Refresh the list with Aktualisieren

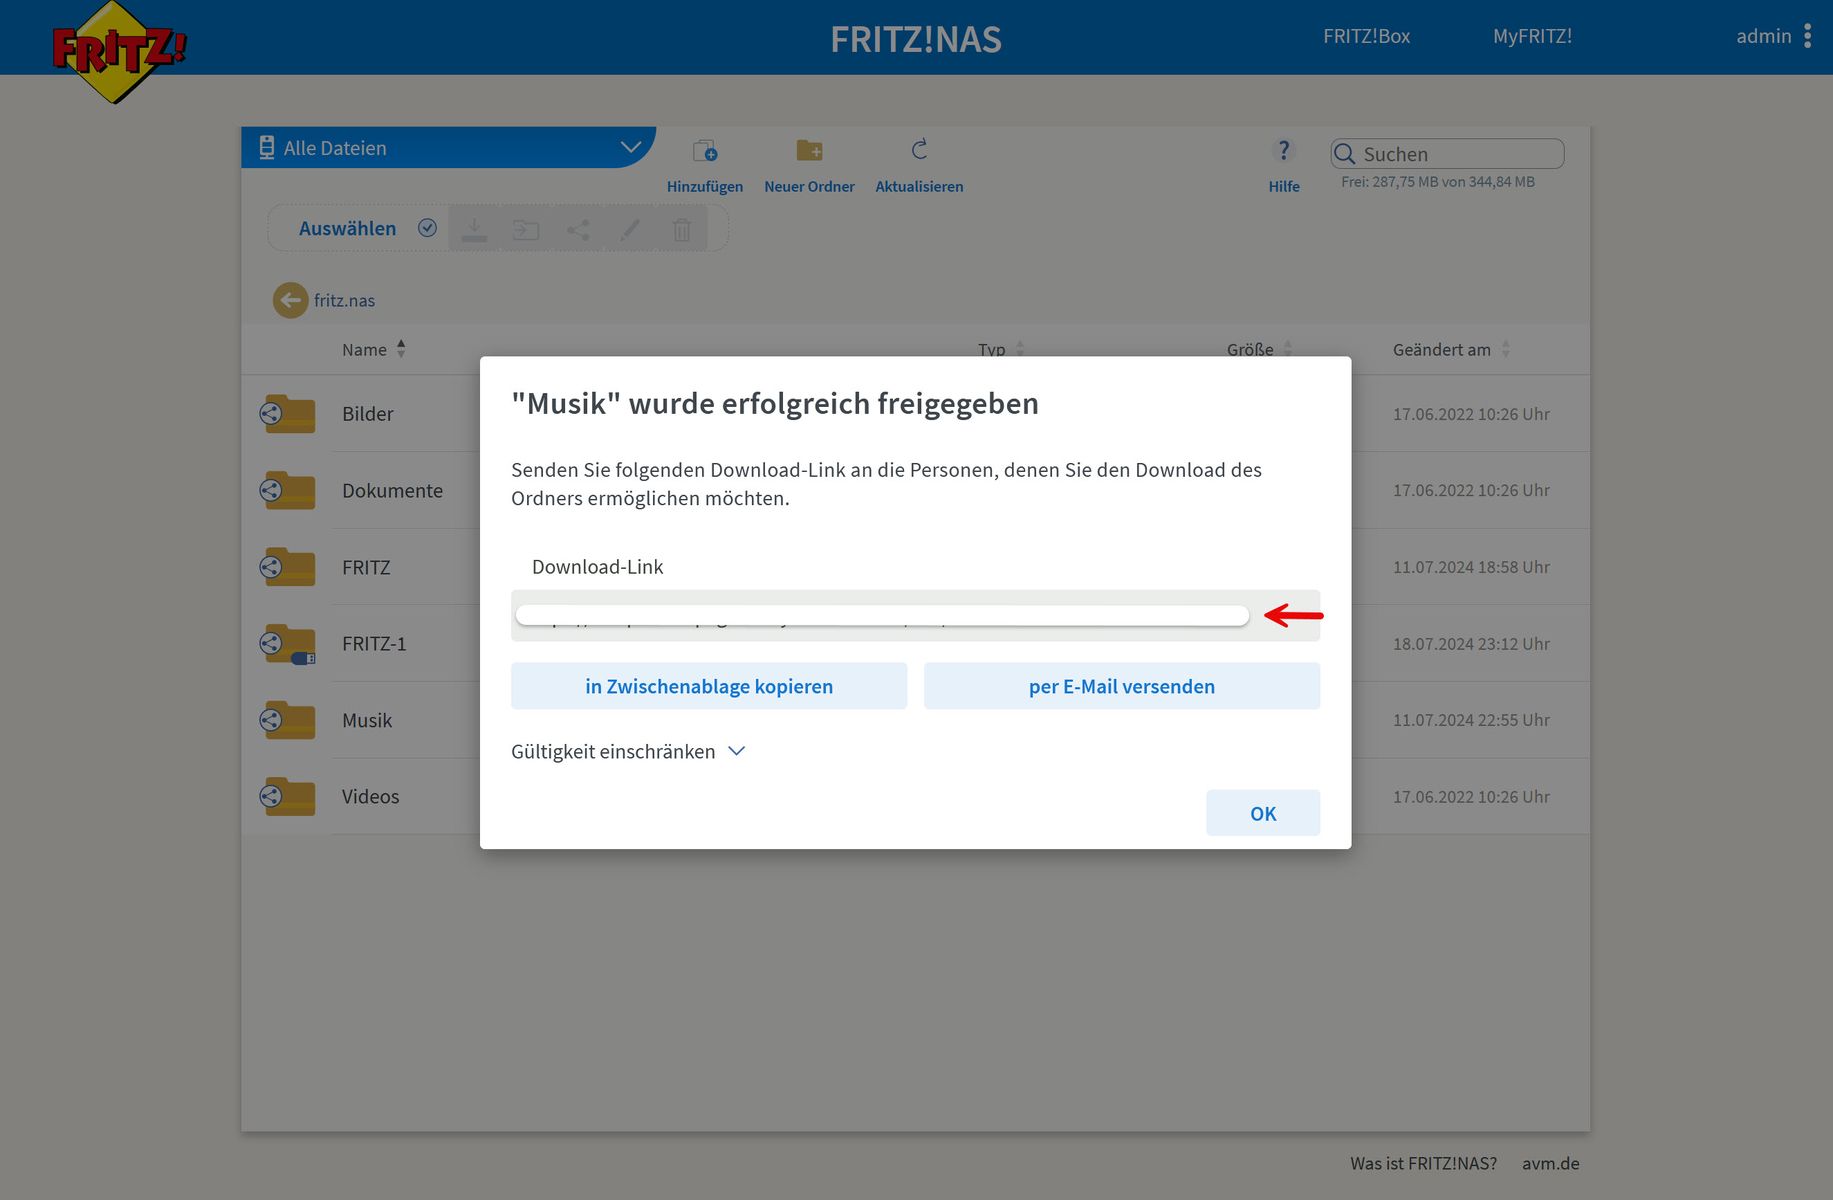[919, 150]
